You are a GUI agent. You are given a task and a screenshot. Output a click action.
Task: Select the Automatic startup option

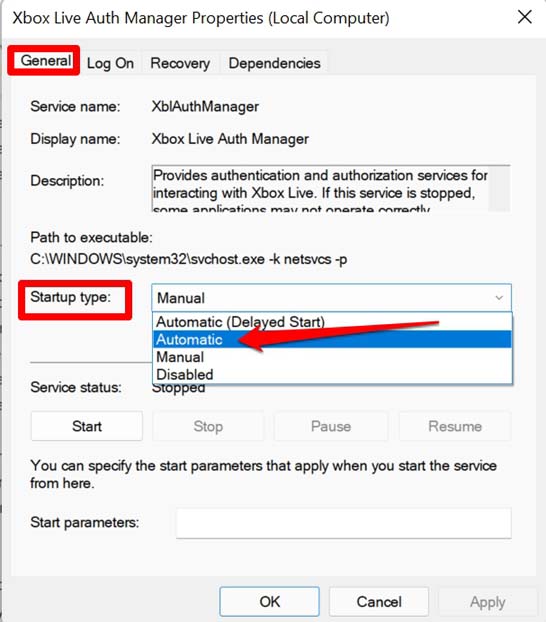click(x=333, y=339)
